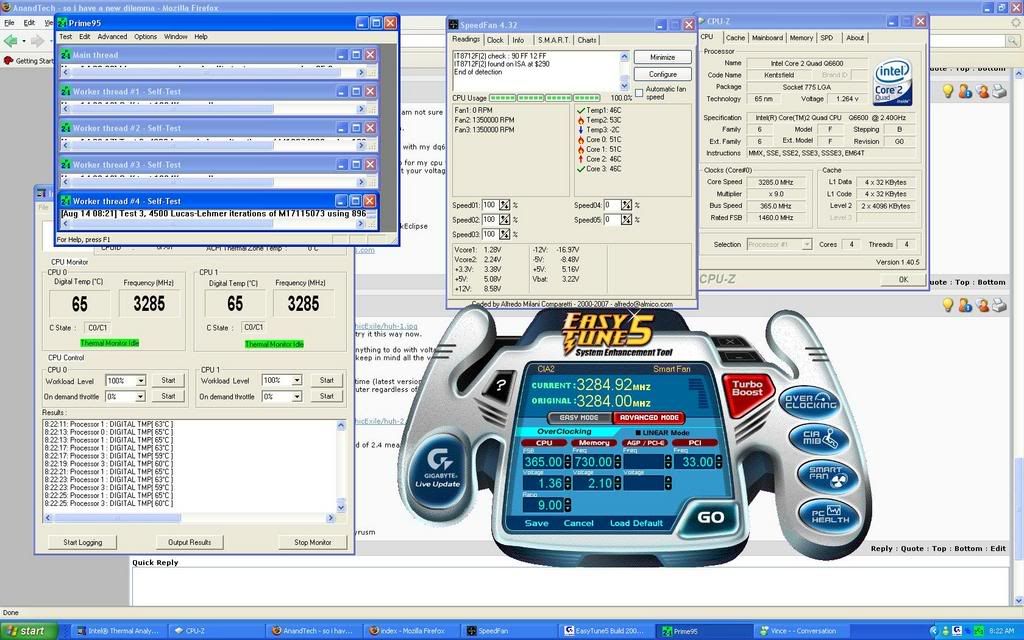Image resolution: width=1024 pixels, height=640 pixels.
Task: Open the SPD tab in CPU-Z
Action: pos(827,38)
